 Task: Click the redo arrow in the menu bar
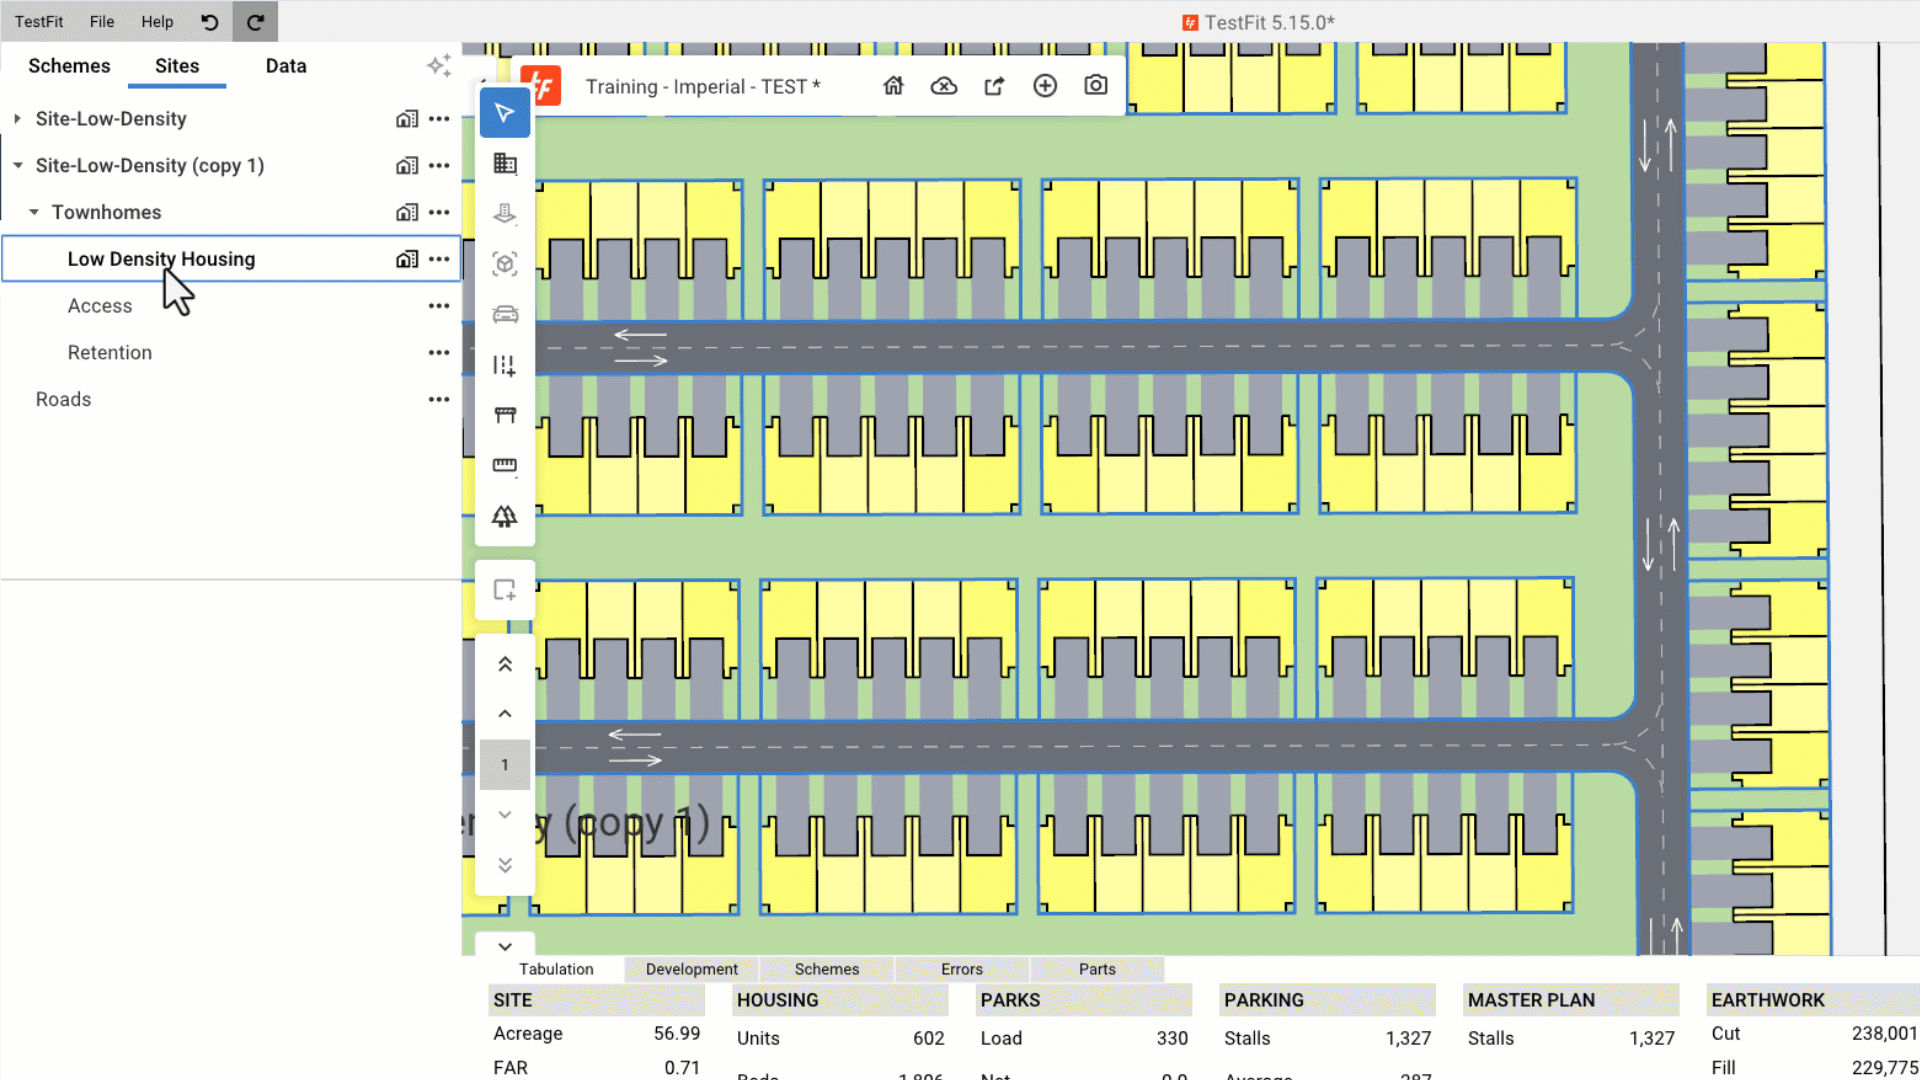pyautogui.click(x=255, y=21)
